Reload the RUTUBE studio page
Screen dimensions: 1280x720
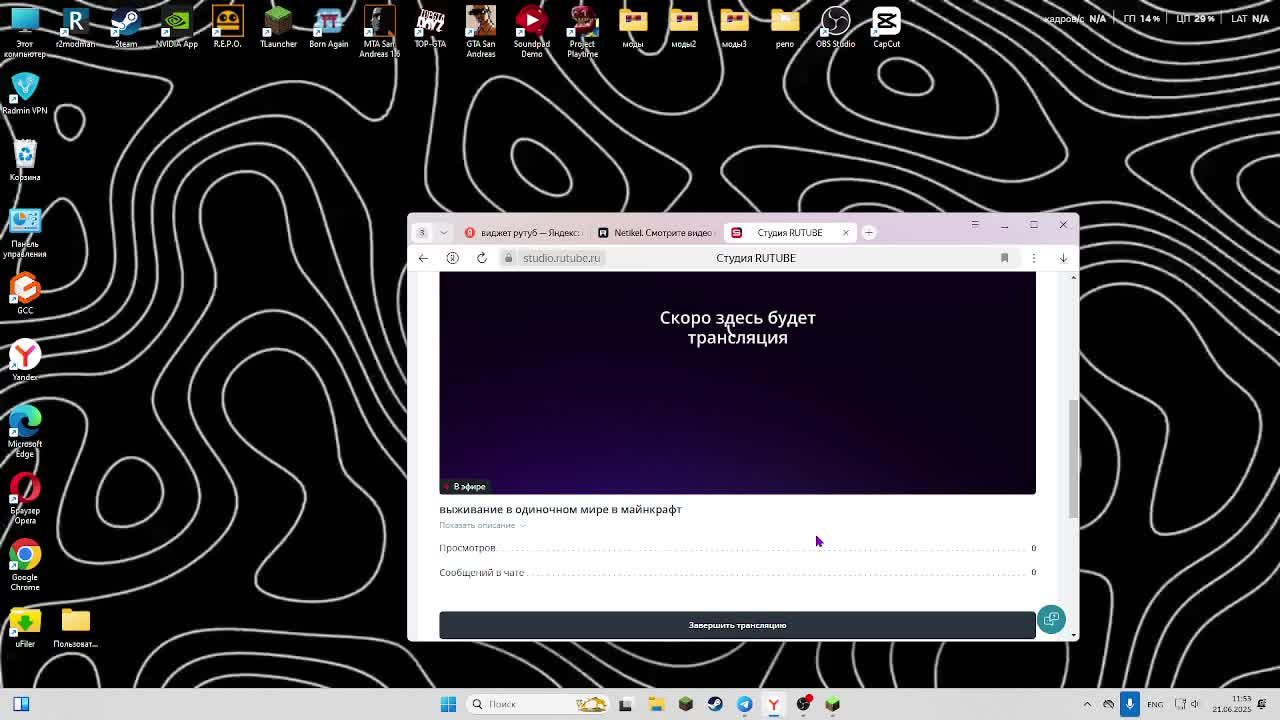click(482, 258)
